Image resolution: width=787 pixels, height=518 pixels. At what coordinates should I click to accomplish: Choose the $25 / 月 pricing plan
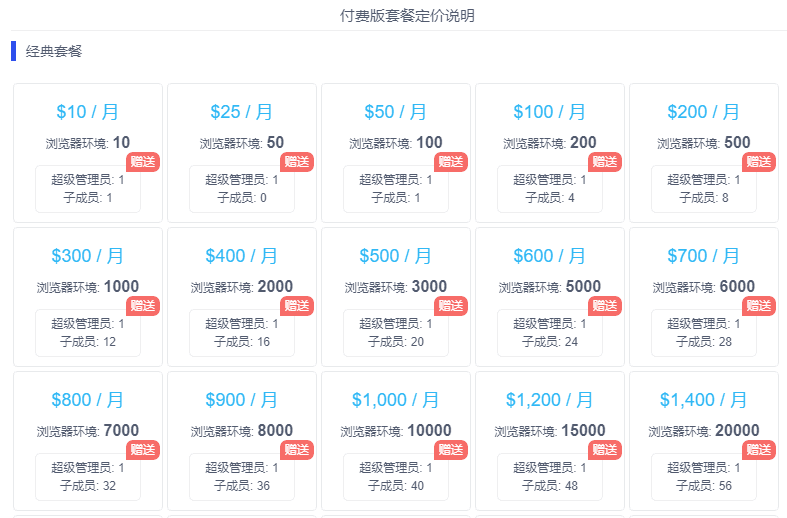click(242, 153)
